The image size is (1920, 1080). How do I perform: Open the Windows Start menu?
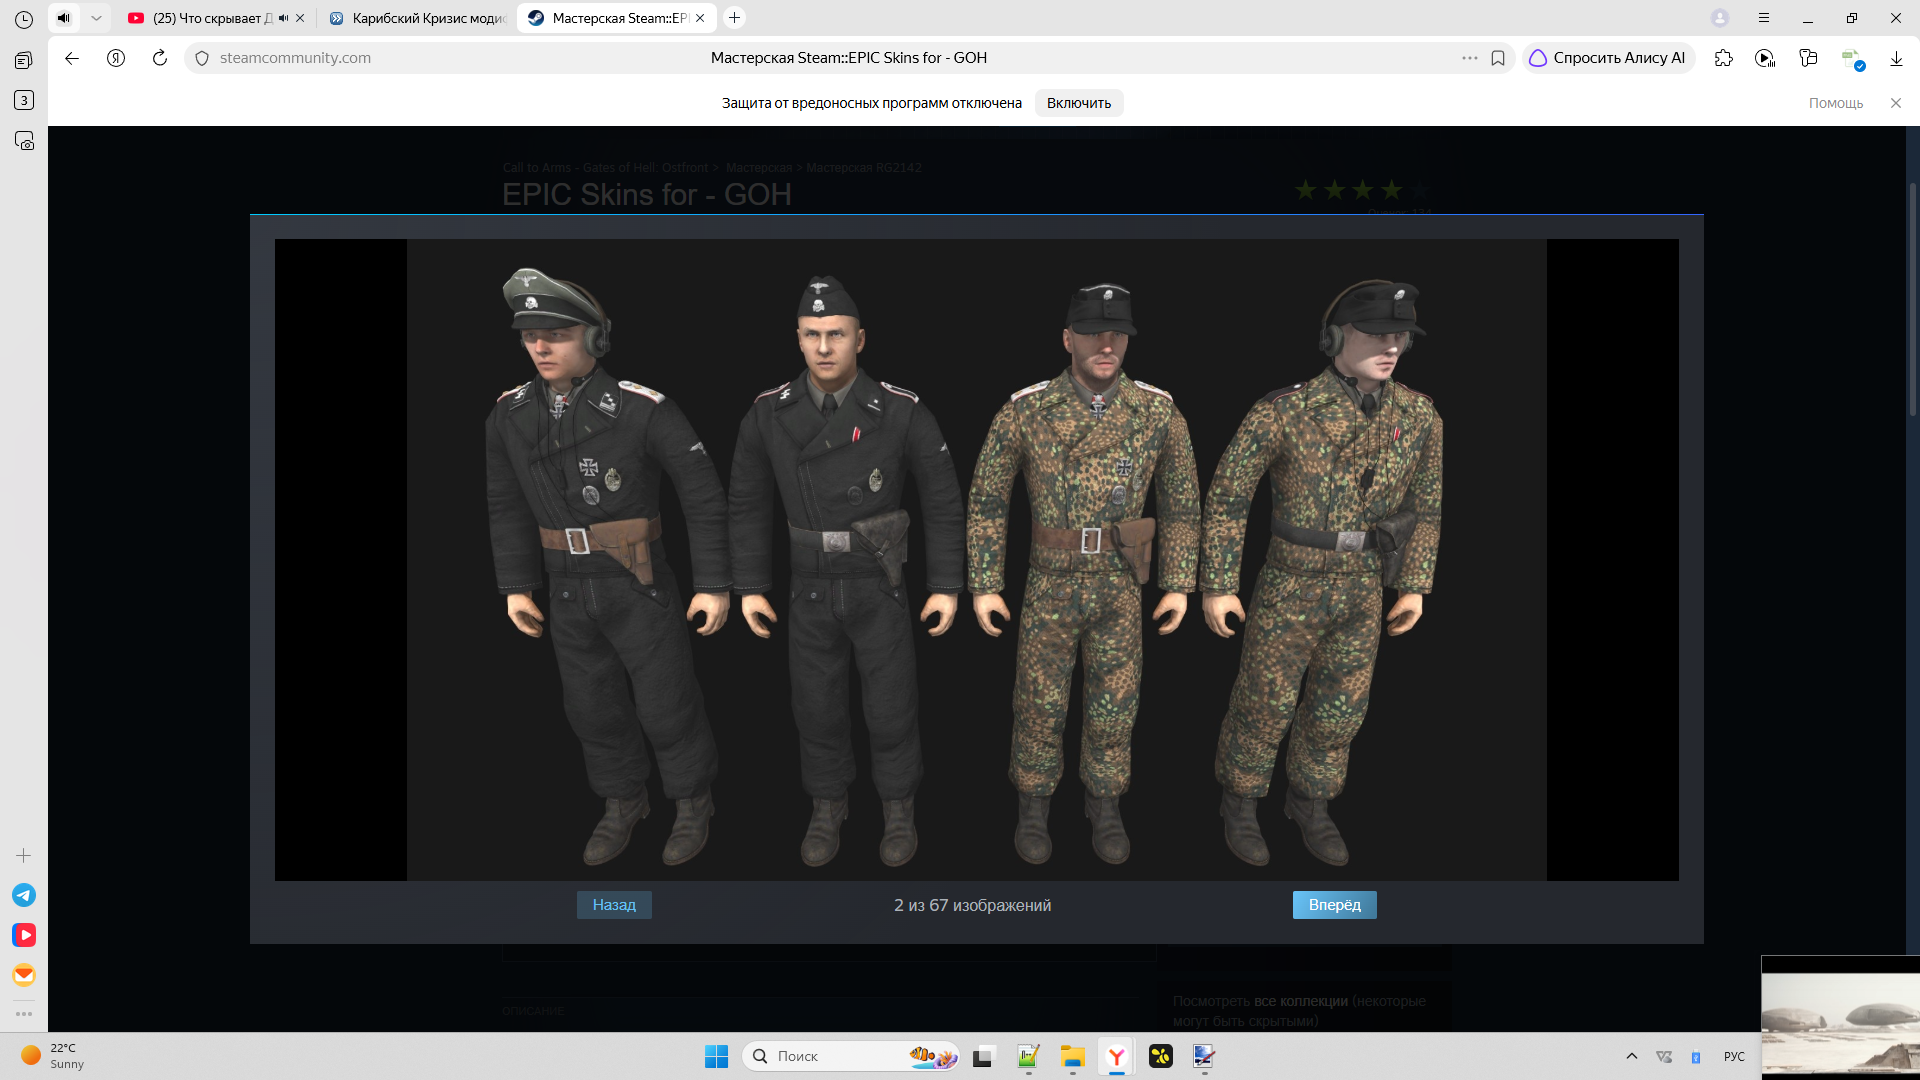[x=716, y=1056]
